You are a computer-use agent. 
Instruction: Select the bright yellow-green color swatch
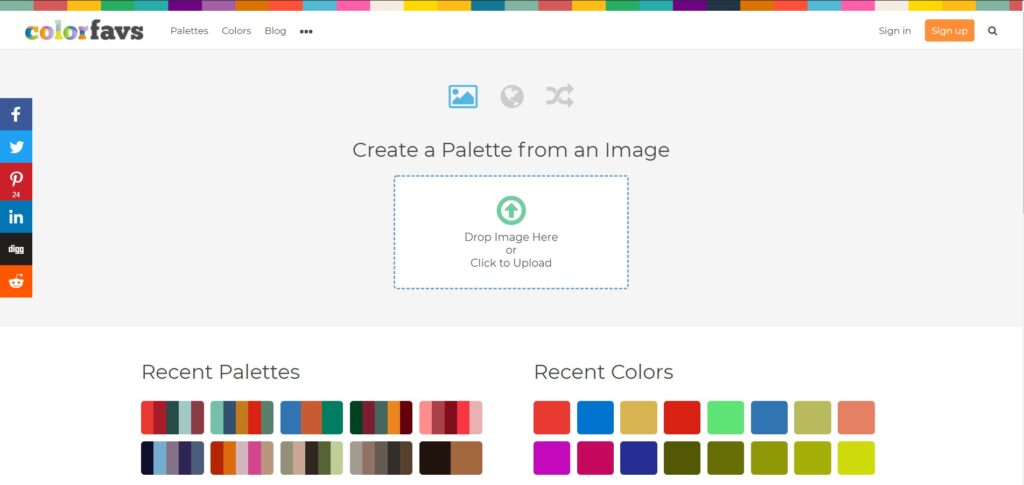tap(856, 458)
